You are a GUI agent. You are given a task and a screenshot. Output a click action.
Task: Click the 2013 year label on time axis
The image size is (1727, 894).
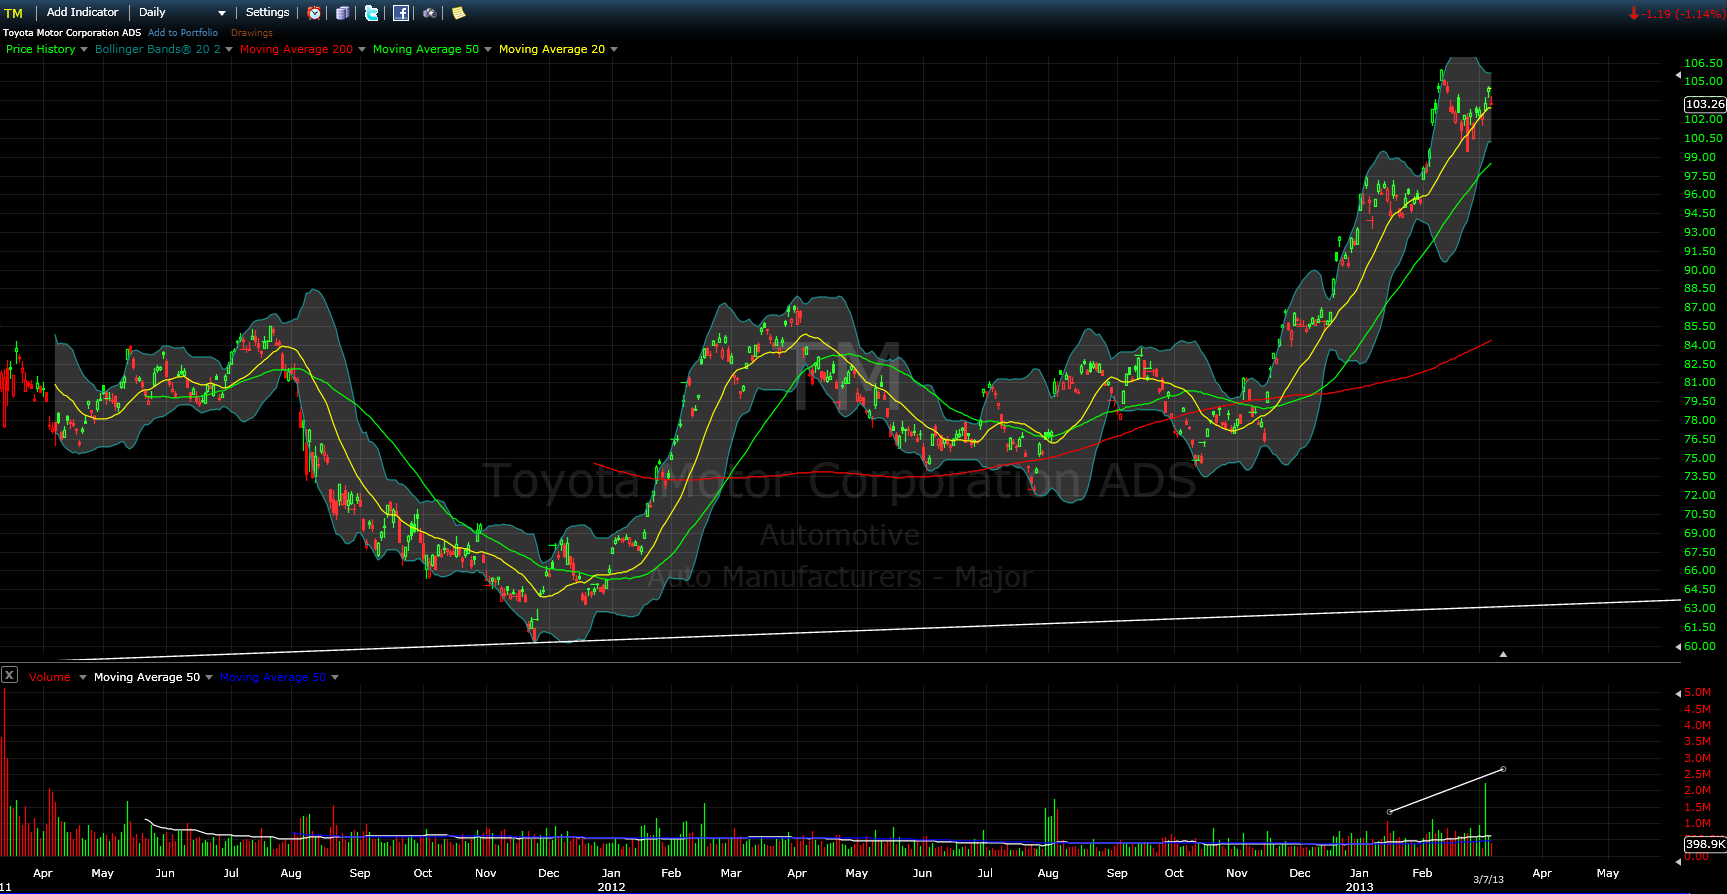1359,887
